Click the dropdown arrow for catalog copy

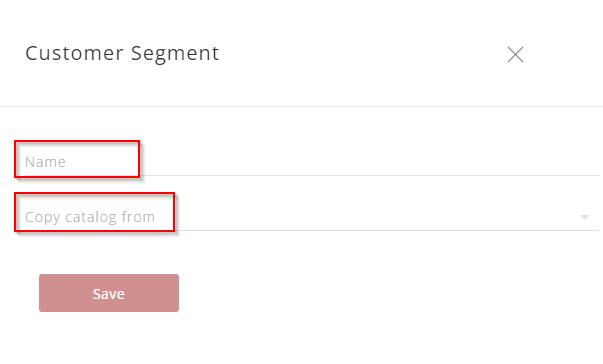tap(585, 218)
